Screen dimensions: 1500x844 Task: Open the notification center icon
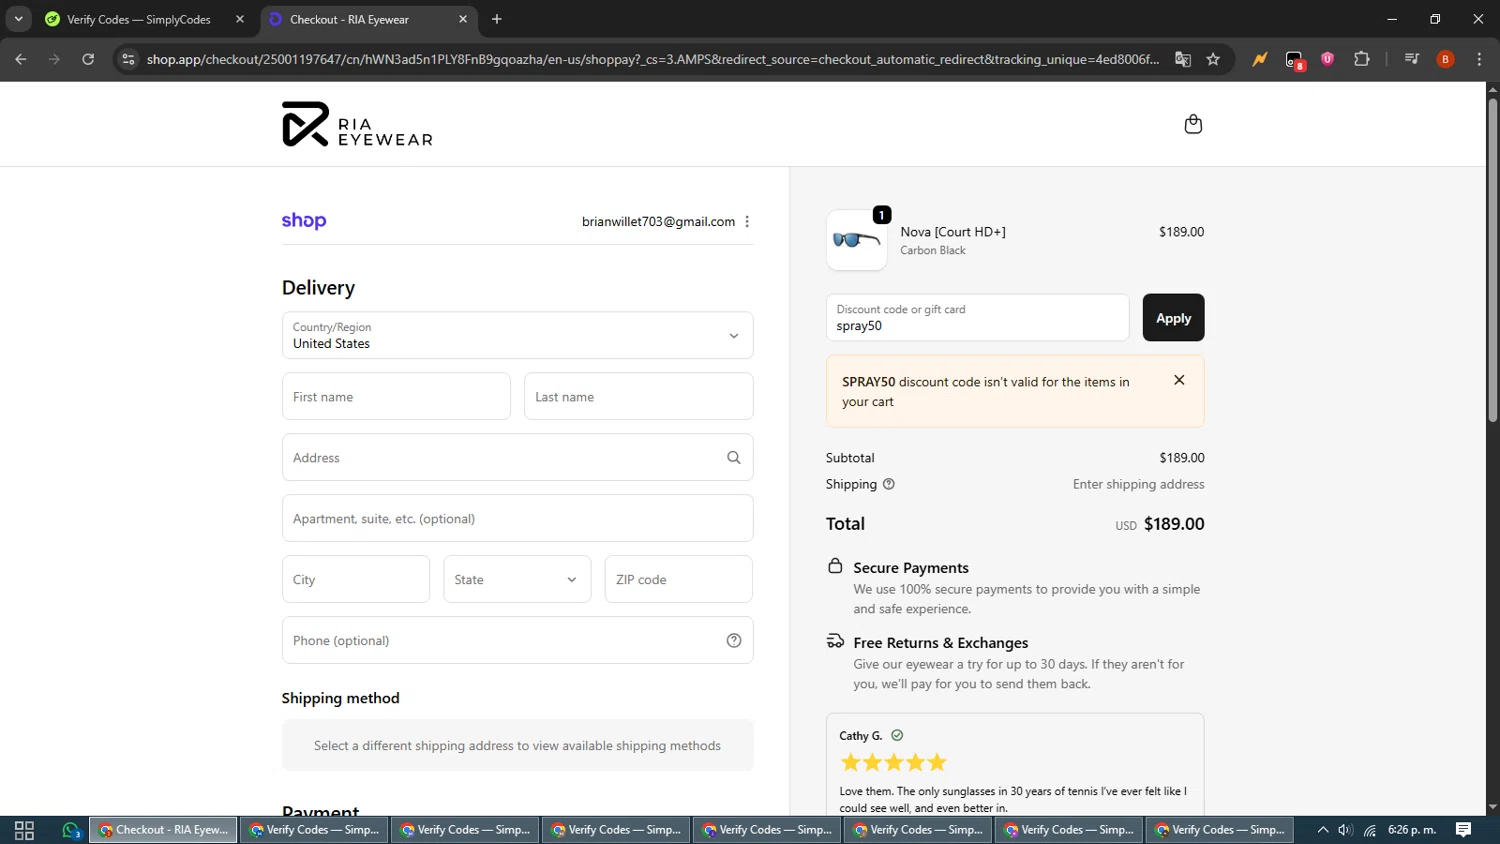click(x=1463, y=830)
